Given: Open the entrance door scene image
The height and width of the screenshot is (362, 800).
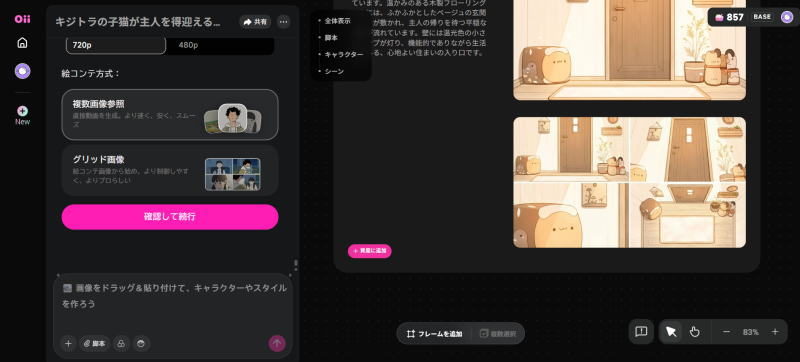Looking at the screenshot, I should (630, 50).
